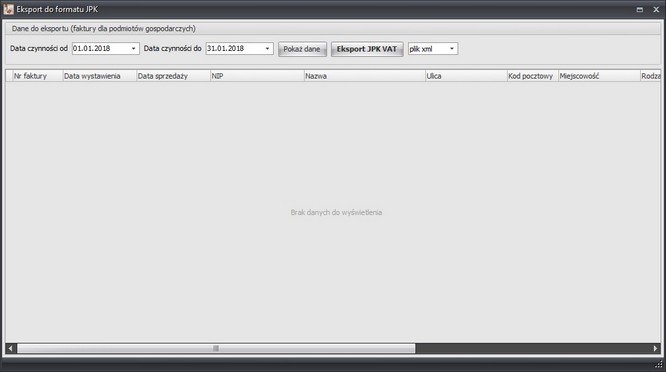Open the 'Data czynności do' date dropdown
The height and width of the screenshot is (372, 666).
point(267,48)
